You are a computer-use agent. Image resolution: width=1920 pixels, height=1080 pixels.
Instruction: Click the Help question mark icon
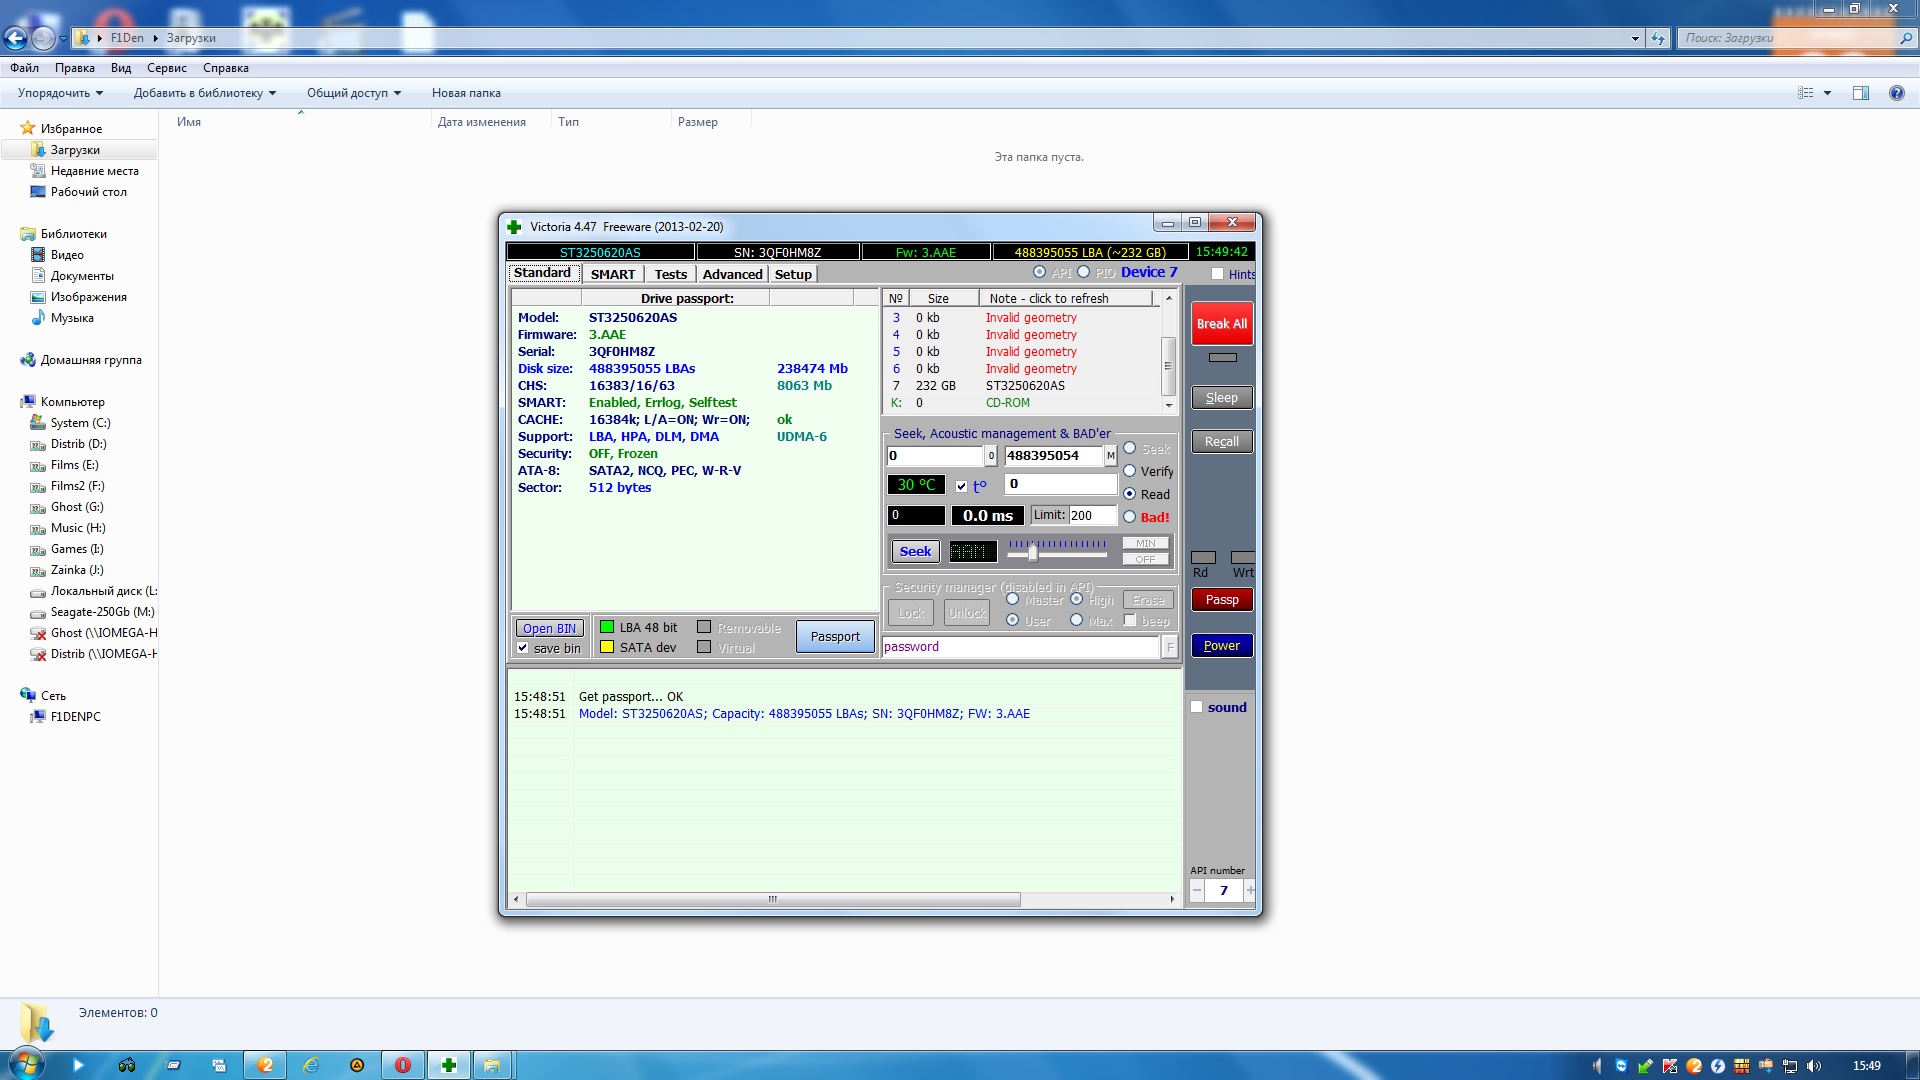pos(1896,93)
